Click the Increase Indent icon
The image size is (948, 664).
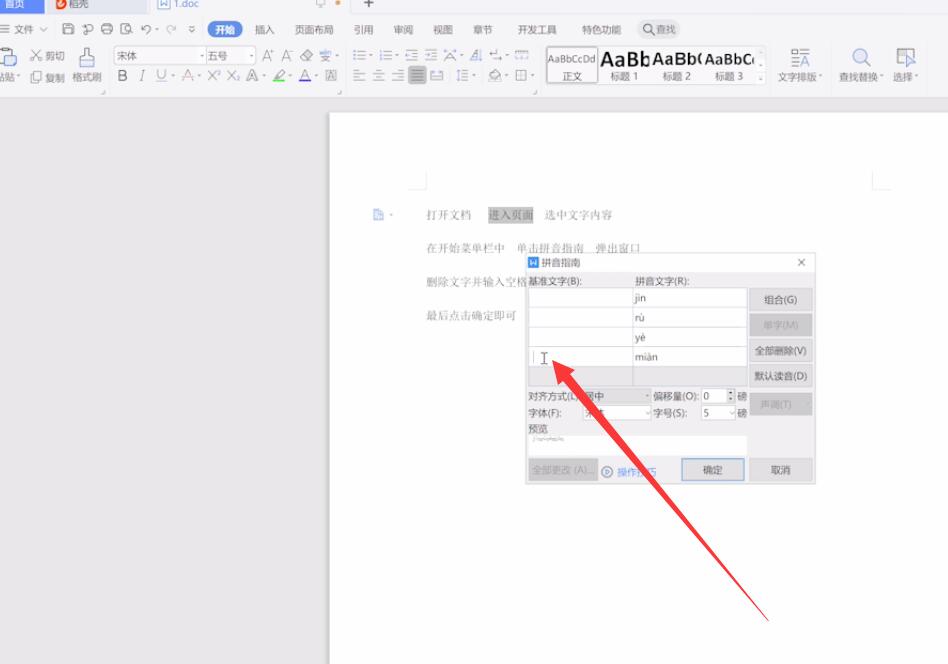click(x=431, y=56)
